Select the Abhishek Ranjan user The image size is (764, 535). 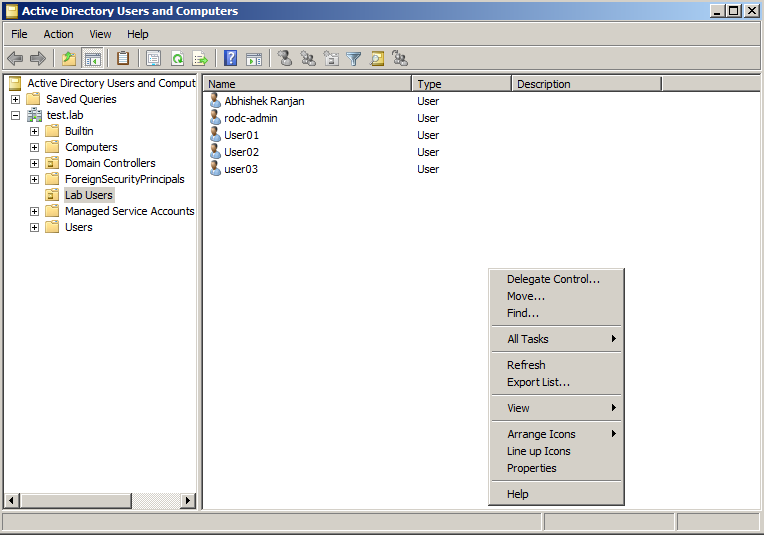[264, 101]
